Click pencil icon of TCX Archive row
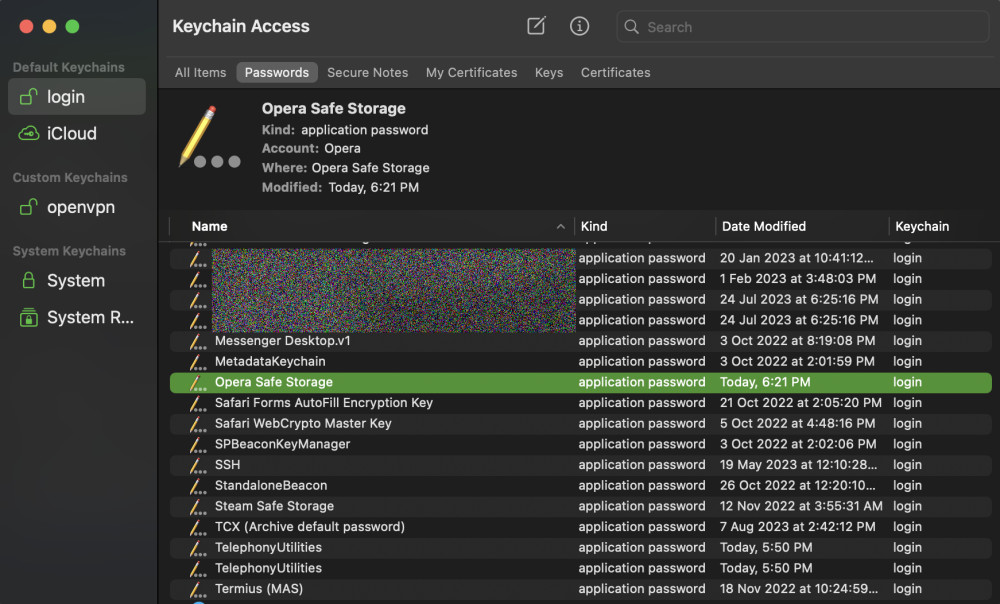1000x604 pixels. 198,527
